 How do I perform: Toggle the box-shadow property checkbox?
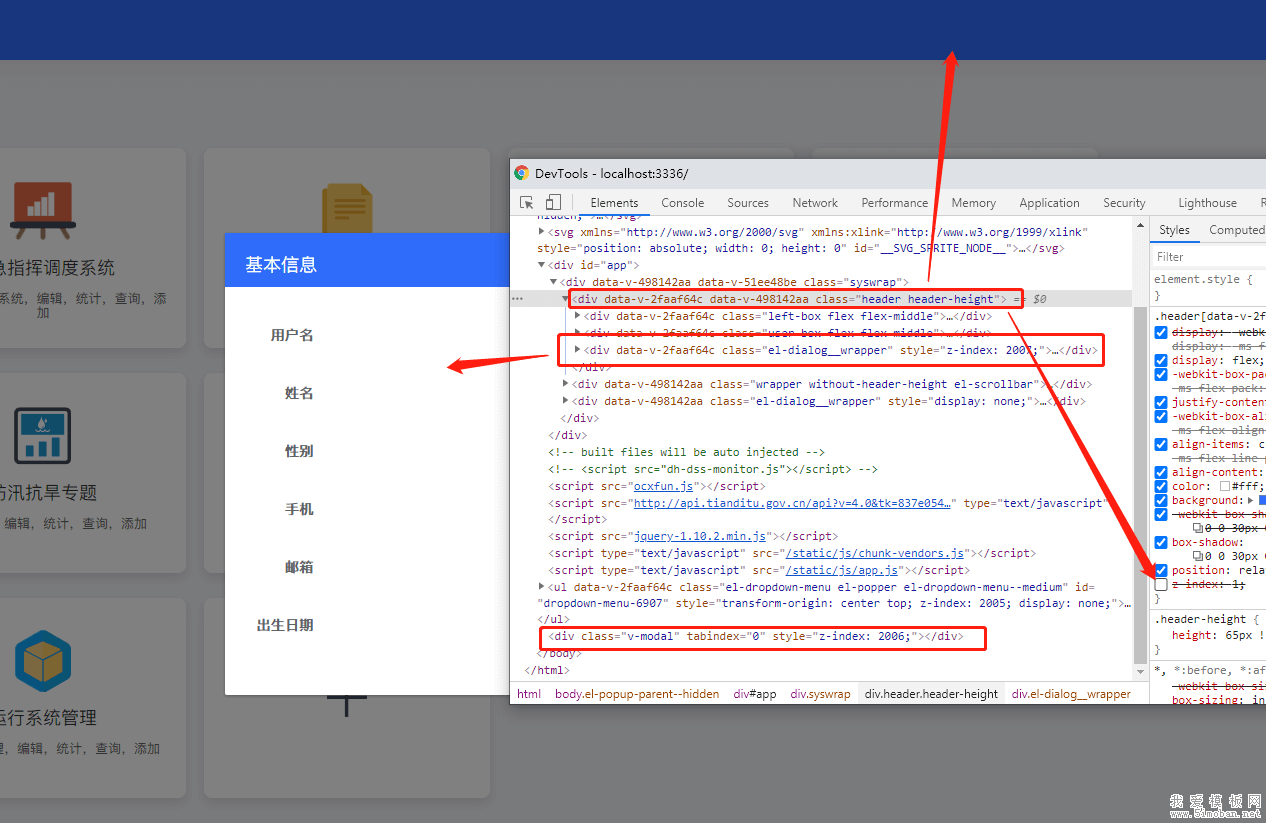tap(1161, 542)
